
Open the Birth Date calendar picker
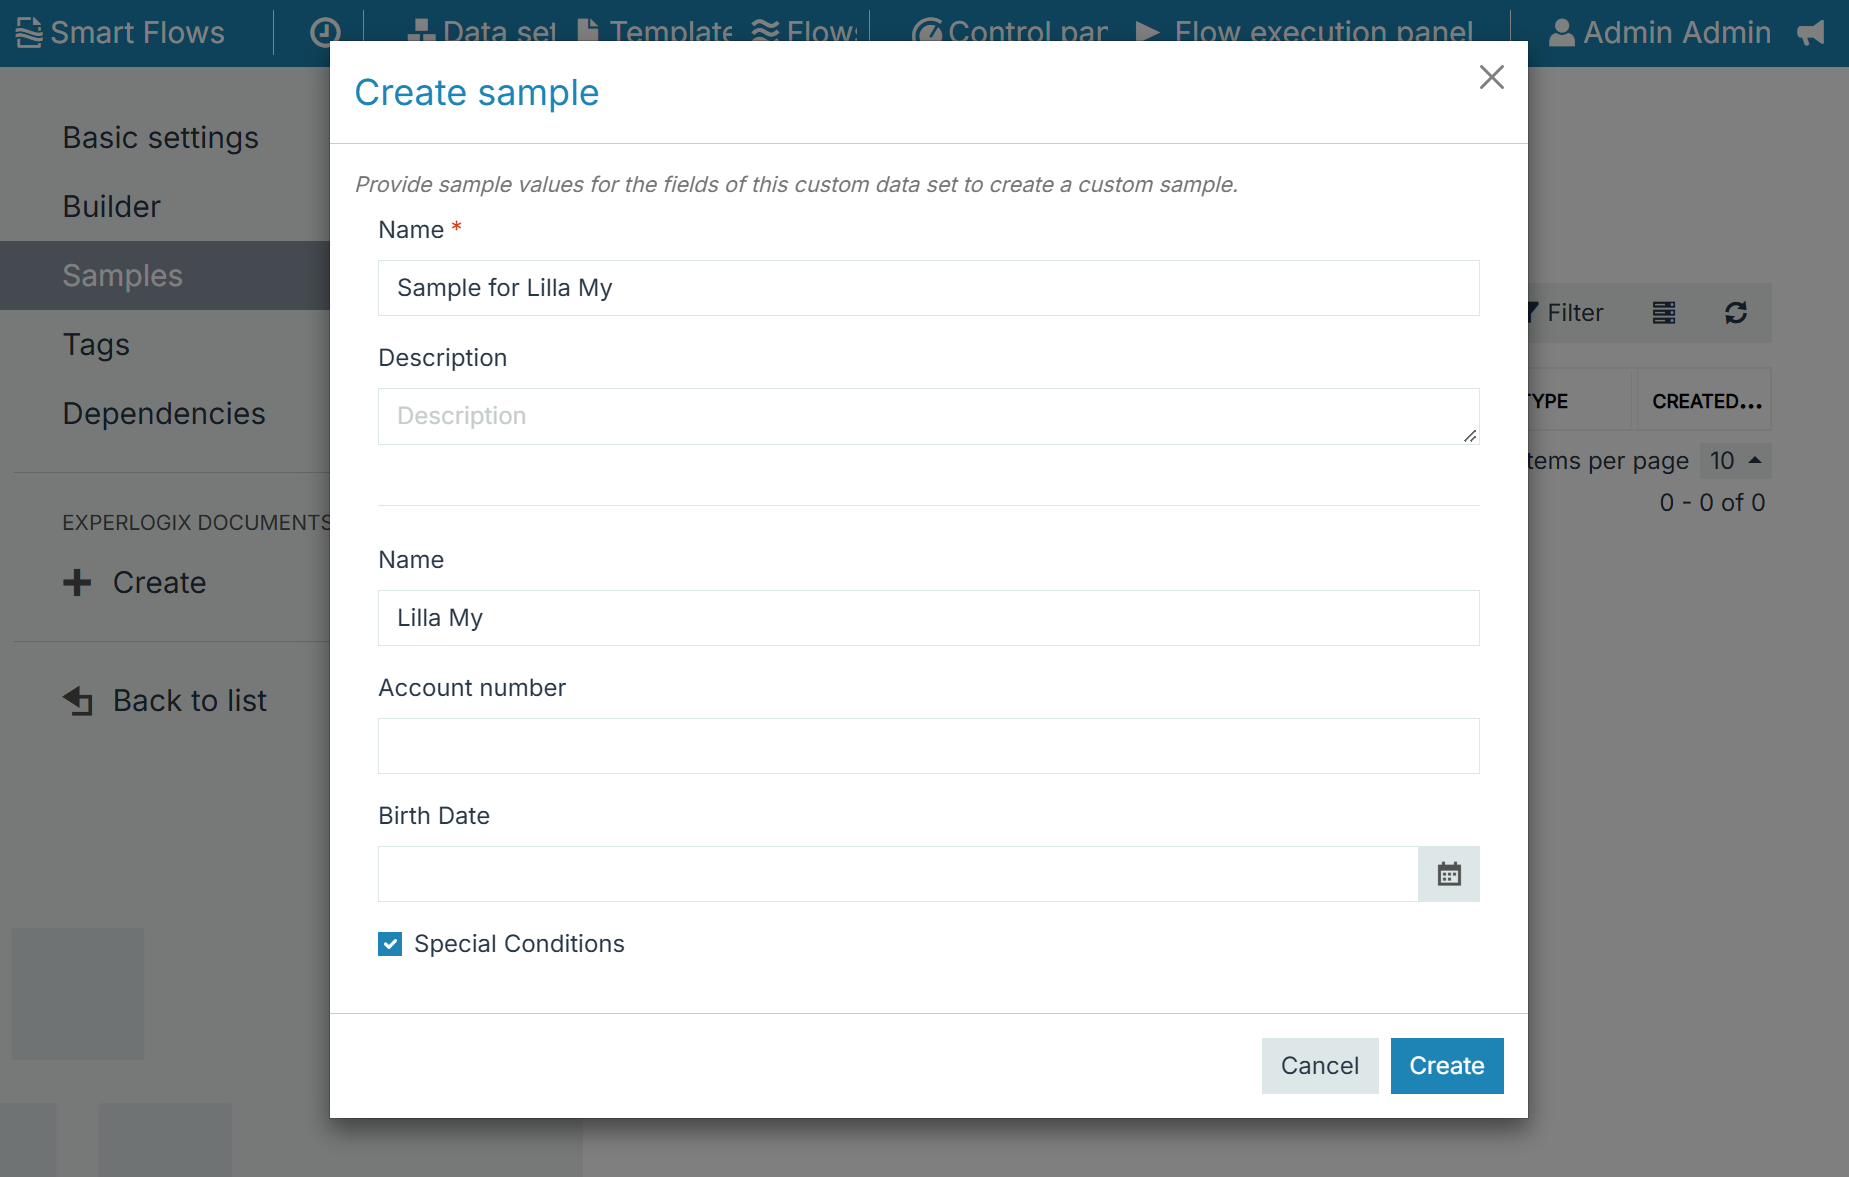1448,874
